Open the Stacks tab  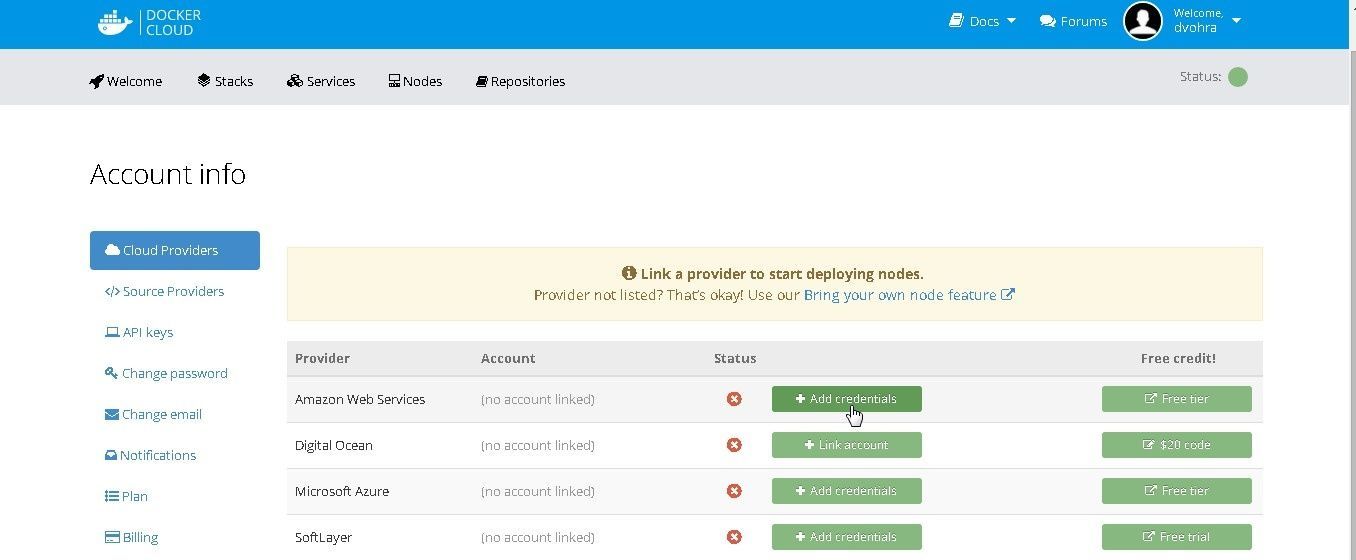225,81
